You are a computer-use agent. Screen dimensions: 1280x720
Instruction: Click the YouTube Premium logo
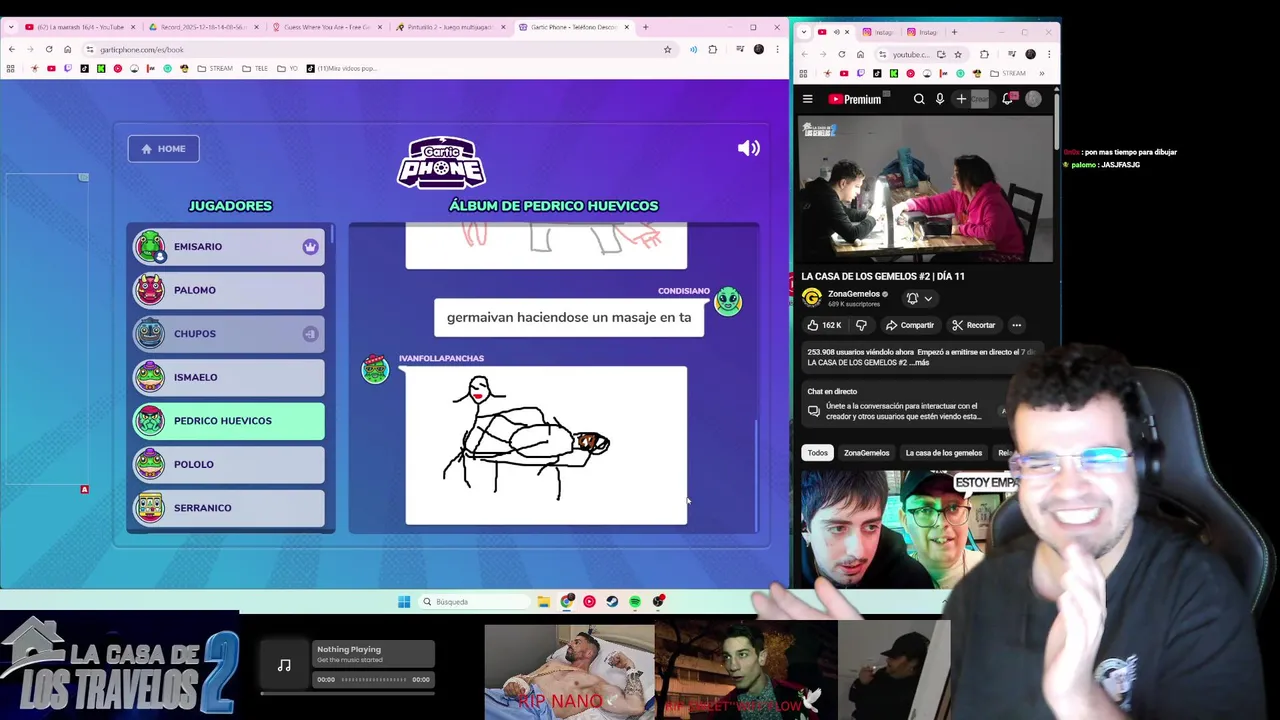855,99
